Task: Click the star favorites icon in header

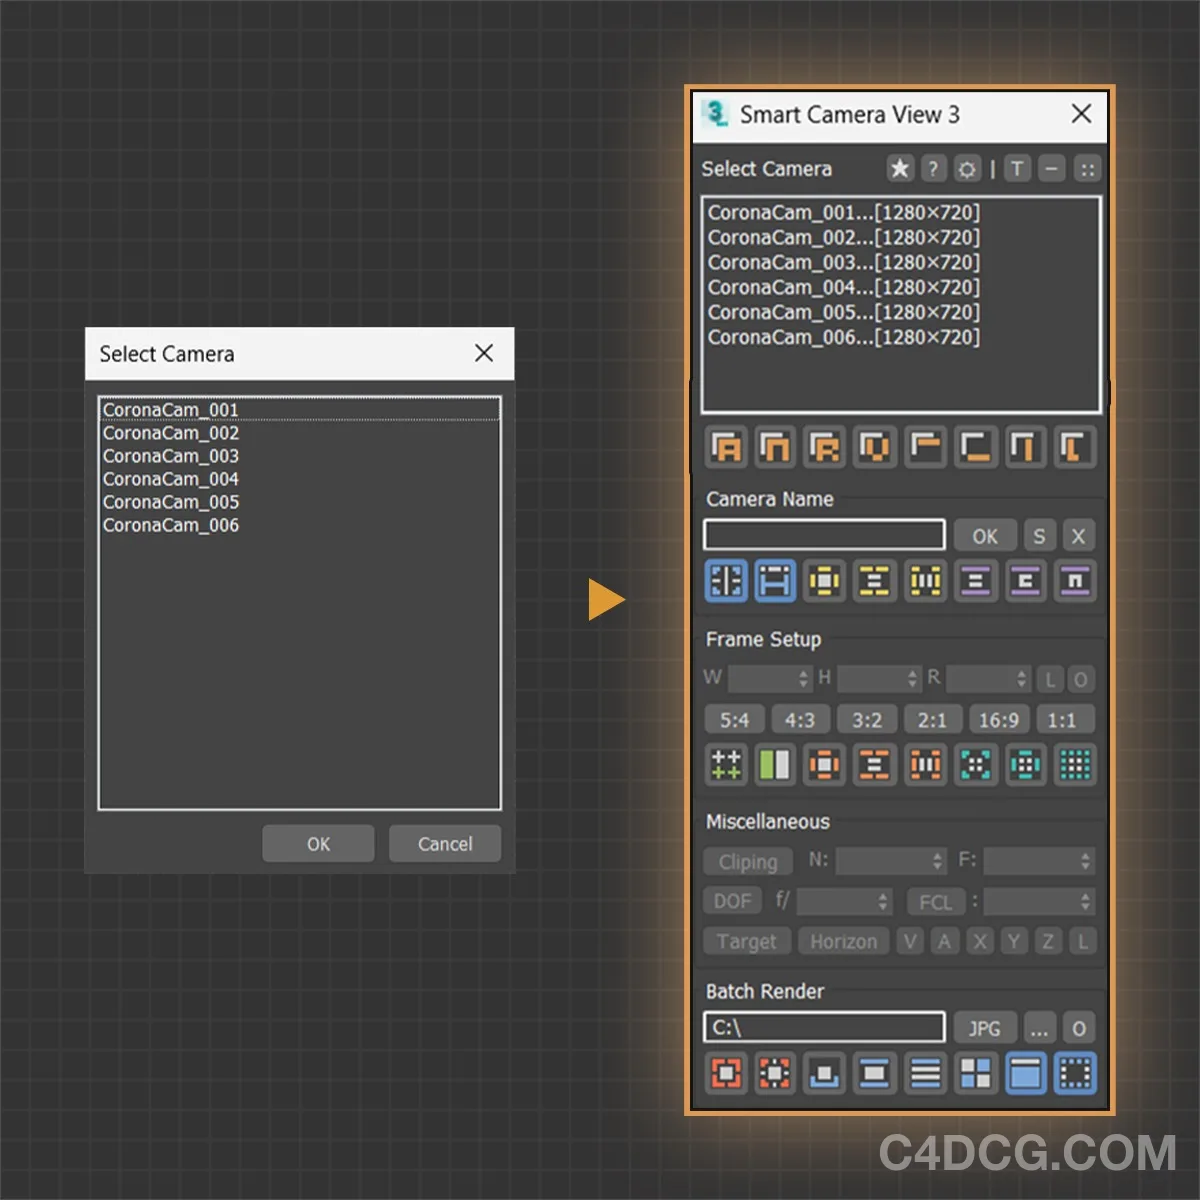Action: 899,168
